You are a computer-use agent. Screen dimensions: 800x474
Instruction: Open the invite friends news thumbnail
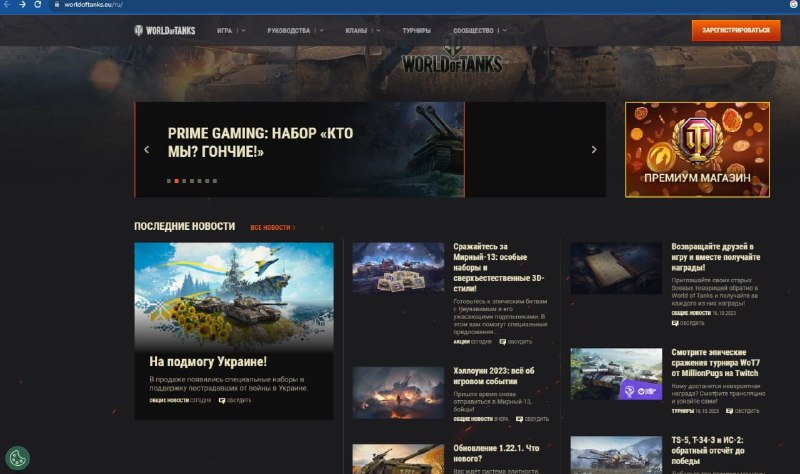616,268
